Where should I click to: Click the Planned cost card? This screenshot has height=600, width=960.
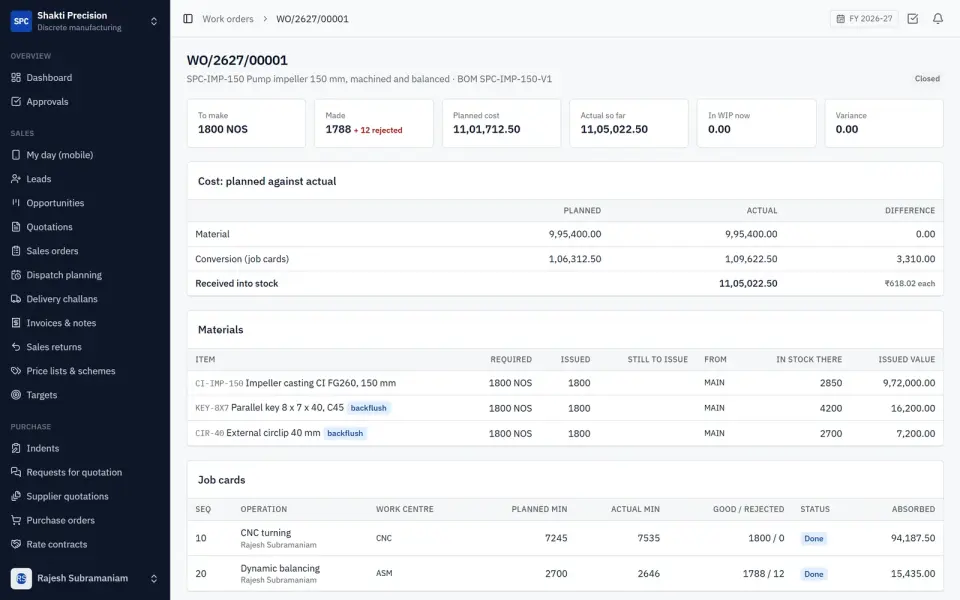[x=501, y=123]
